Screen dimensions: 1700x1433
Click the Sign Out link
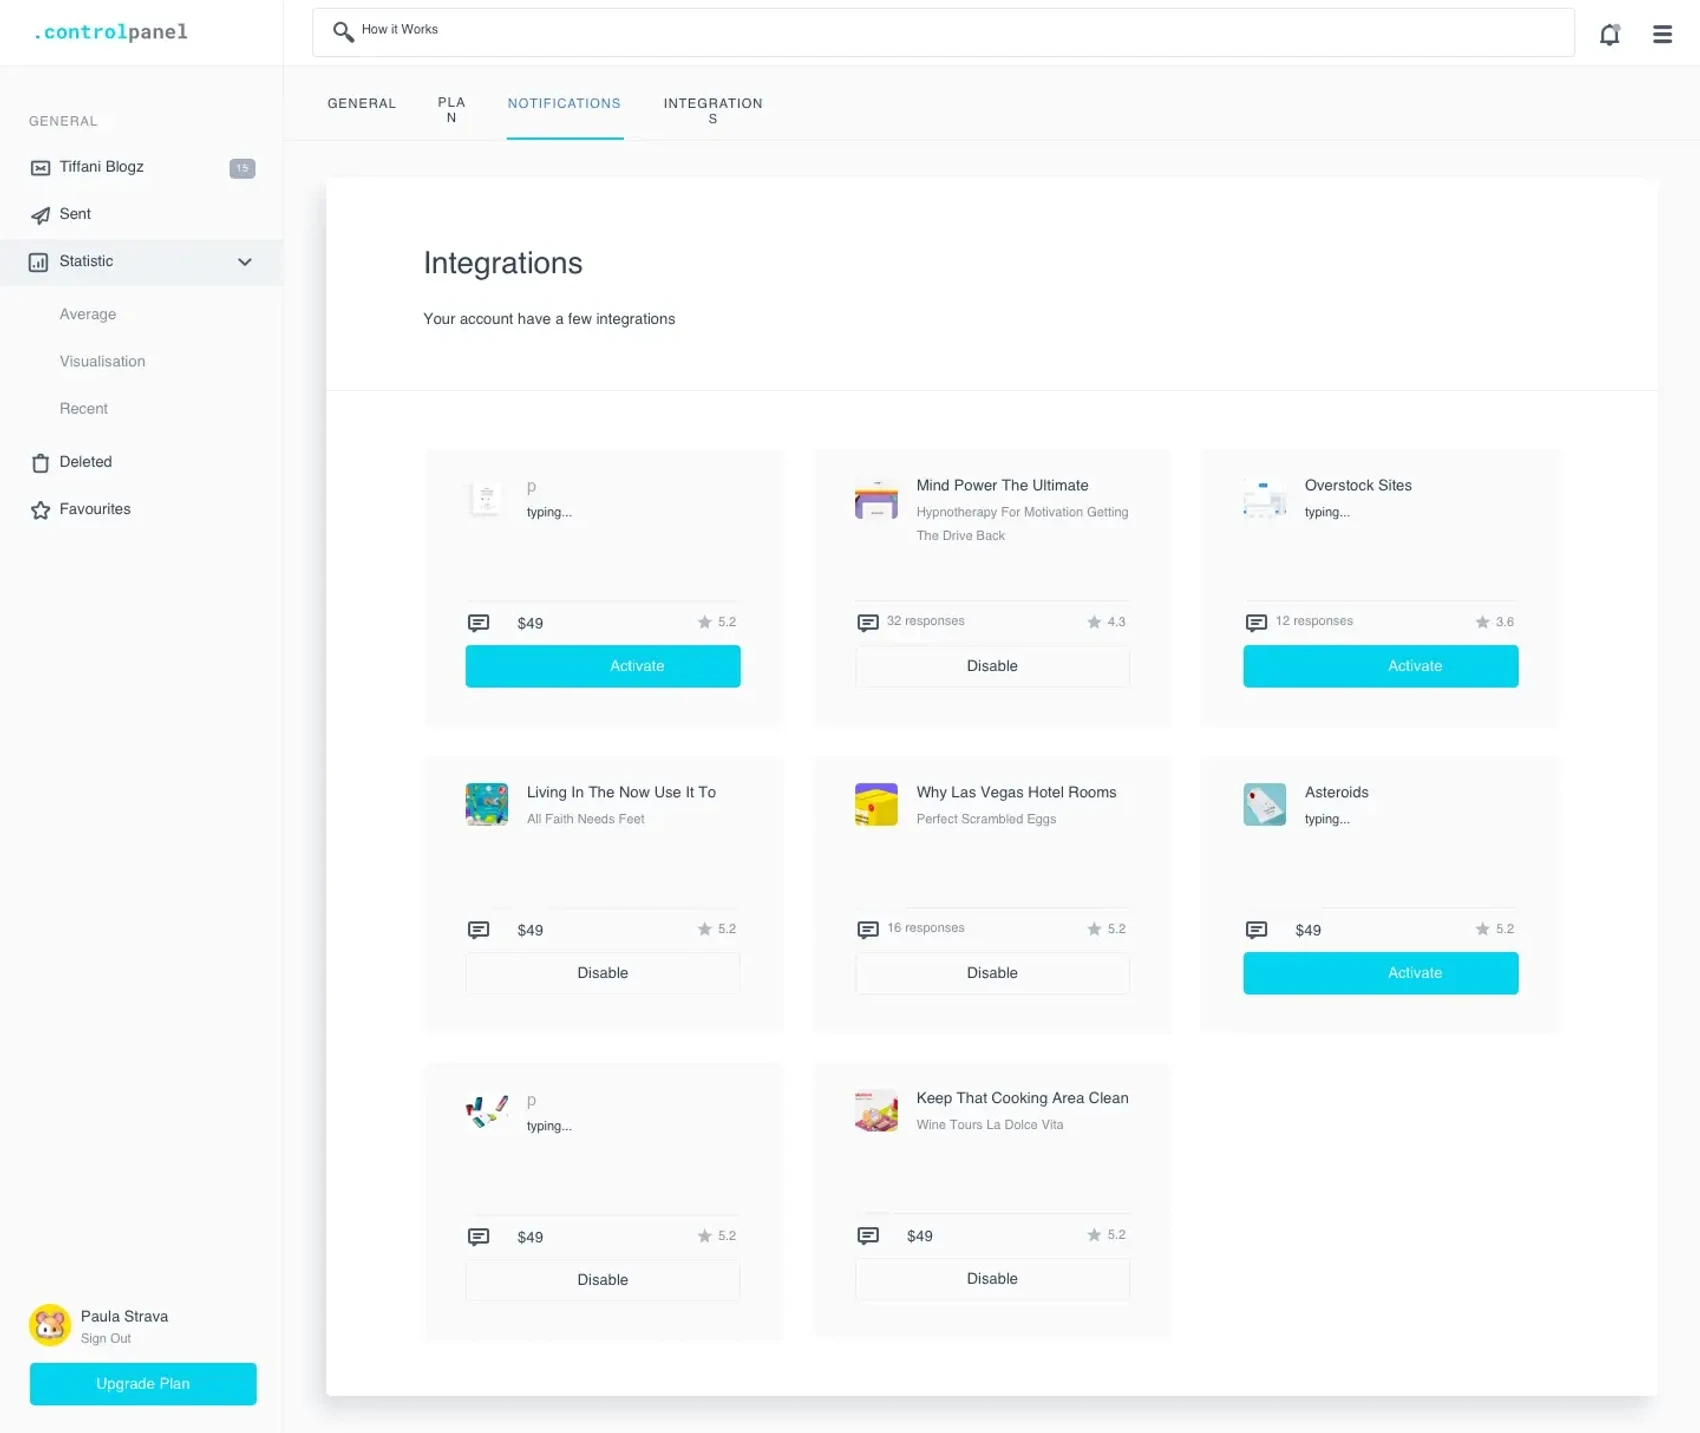coord(106,1338)
